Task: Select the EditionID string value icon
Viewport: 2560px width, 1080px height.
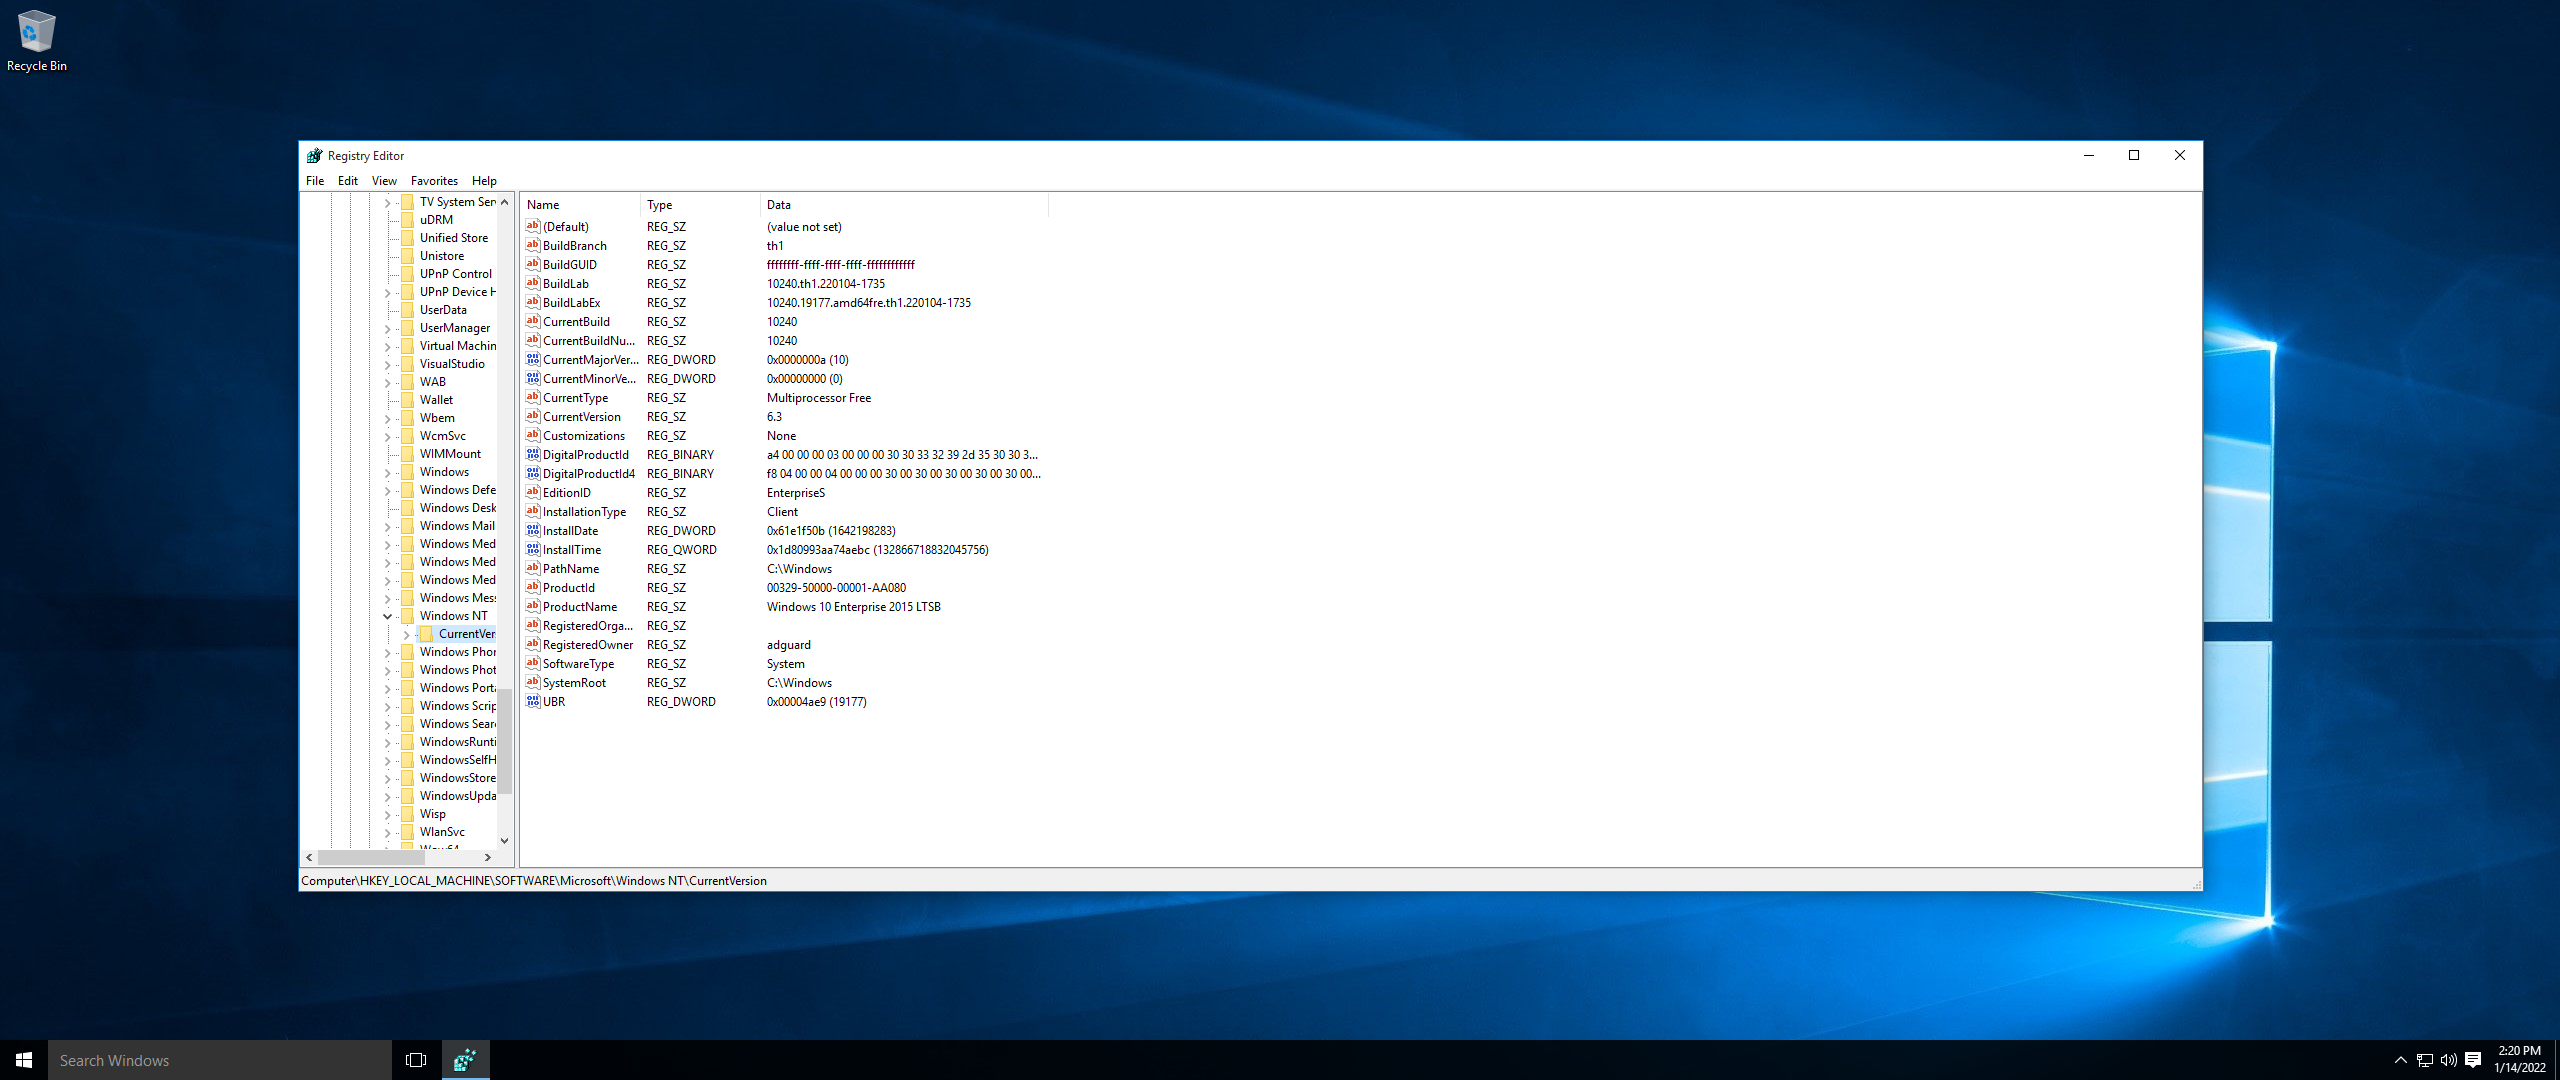Action: click(x=533, y=492)
